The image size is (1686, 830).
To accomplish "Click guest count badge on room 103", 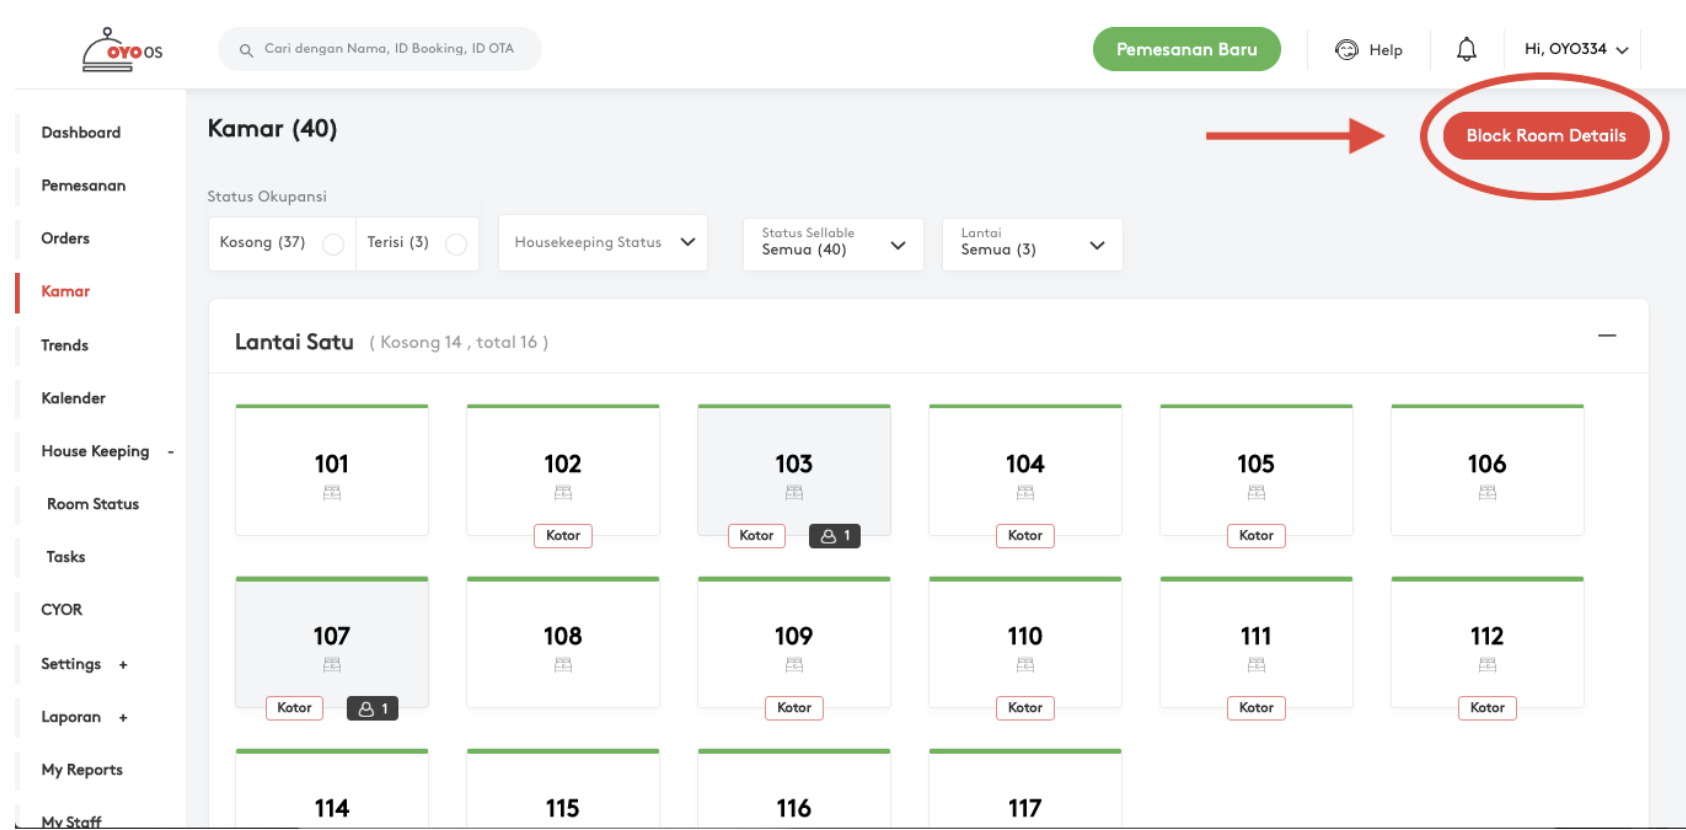I will coord(835,536).
